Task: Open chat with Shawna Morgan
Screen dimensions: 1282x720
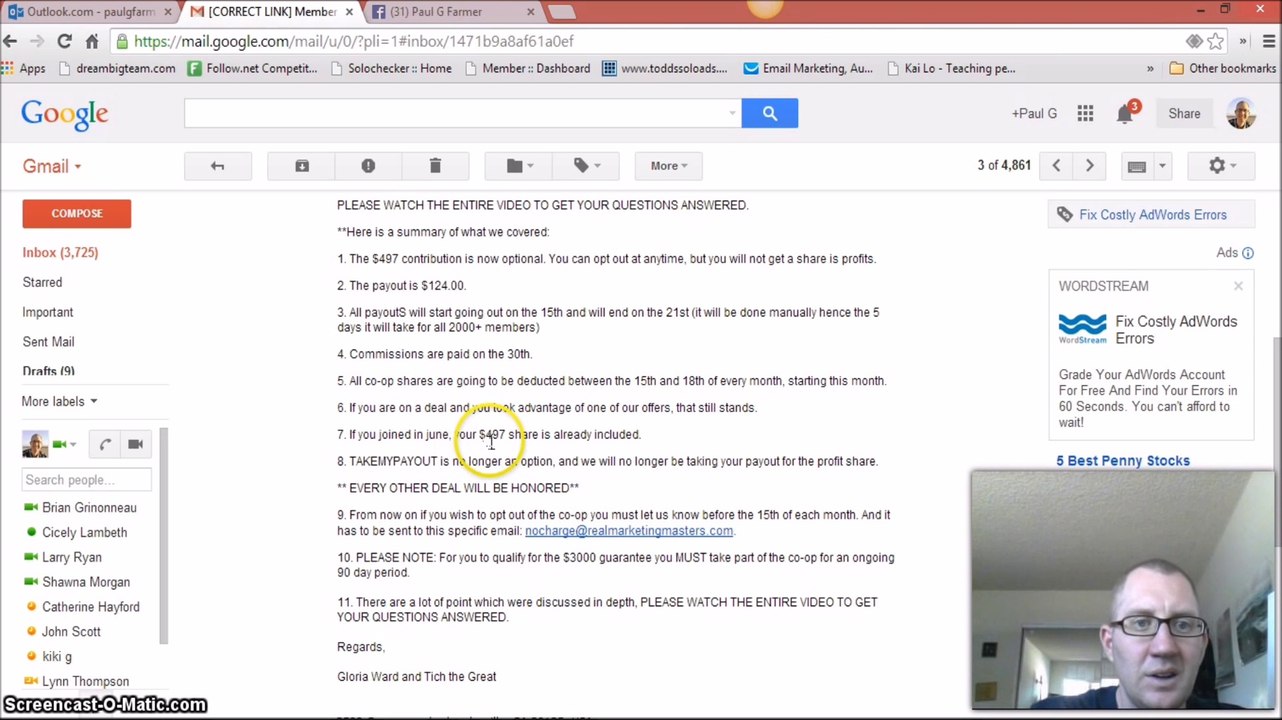Action: click(86, 582)
